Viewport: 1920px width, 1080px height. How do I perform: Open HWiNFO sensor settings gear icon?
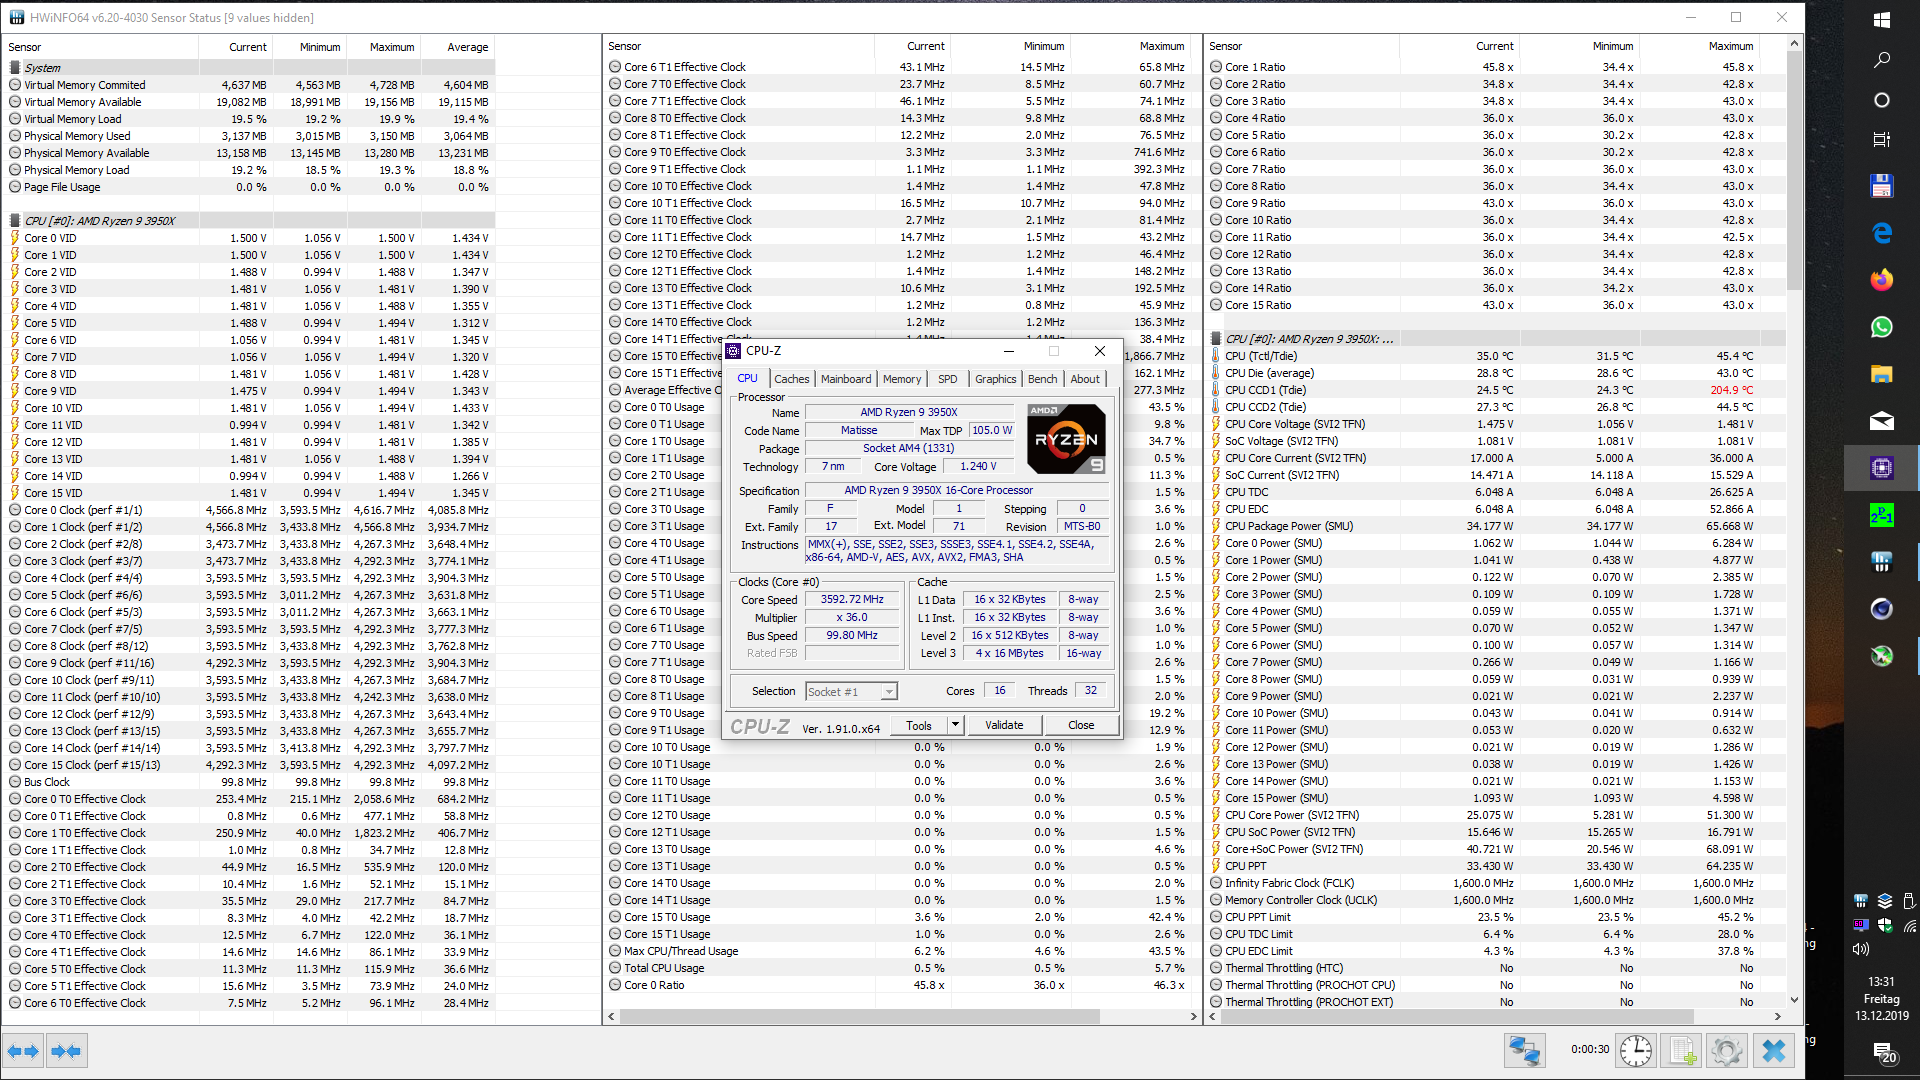(x=1727, y=1051)
